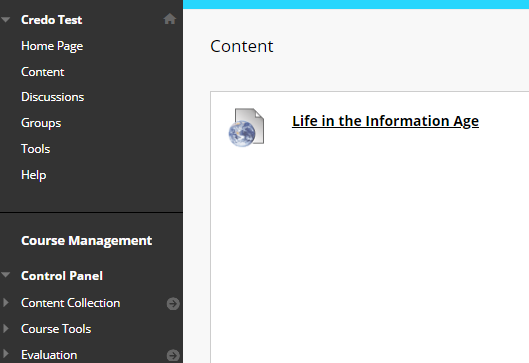This screenshot has width=529, height=363.
Task: Go to the Content menu item
Action: pyautogui.click(x=43, y=72)
